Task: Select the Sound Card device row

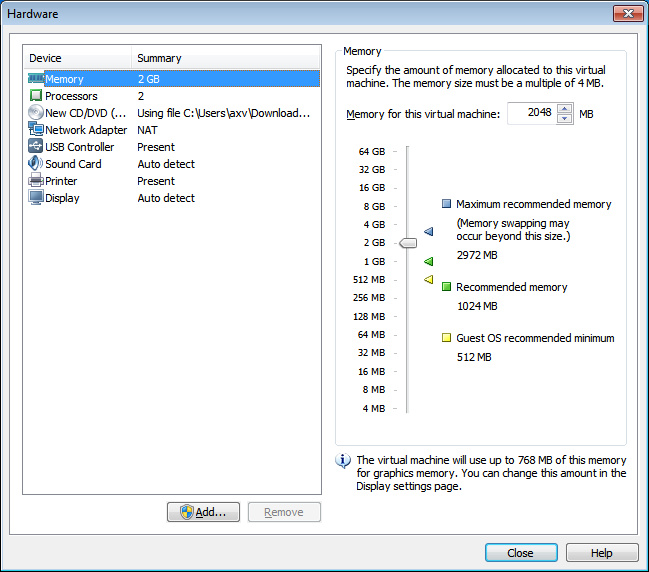Action: 172,164
